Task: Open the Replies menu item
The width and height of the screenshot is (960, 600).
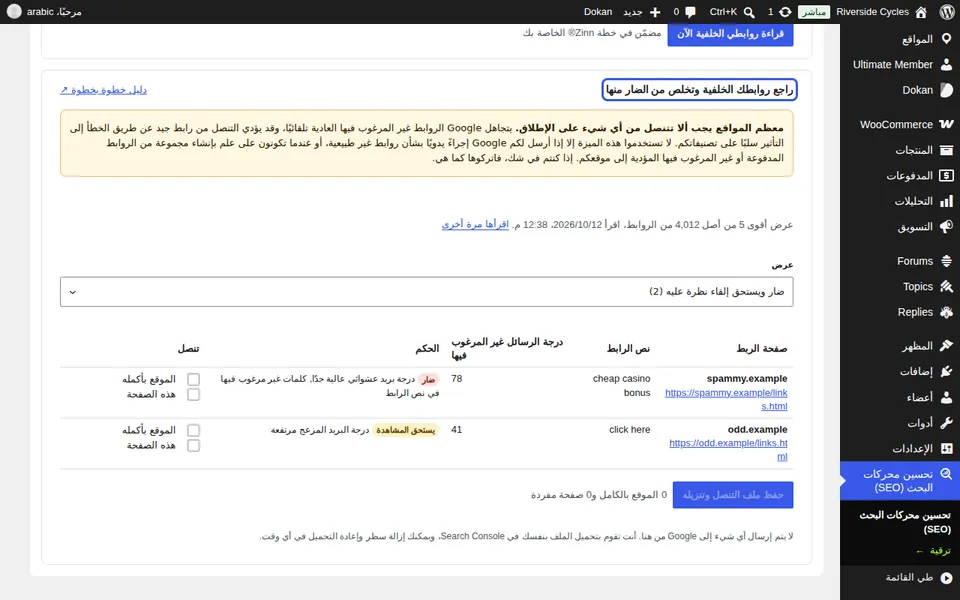Action: coord(900,312)
